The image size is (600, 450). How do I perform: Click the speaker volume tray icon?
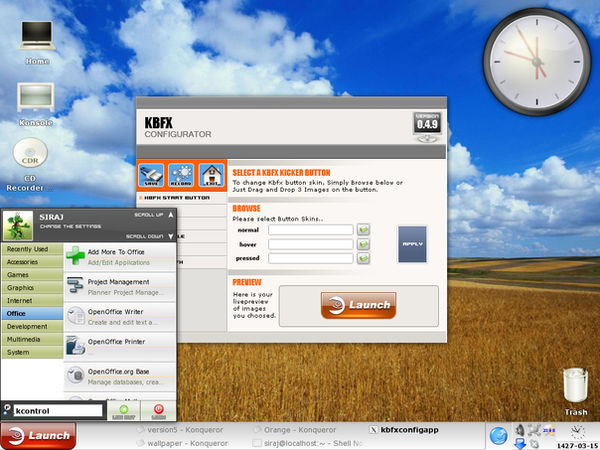coord(520,430)
